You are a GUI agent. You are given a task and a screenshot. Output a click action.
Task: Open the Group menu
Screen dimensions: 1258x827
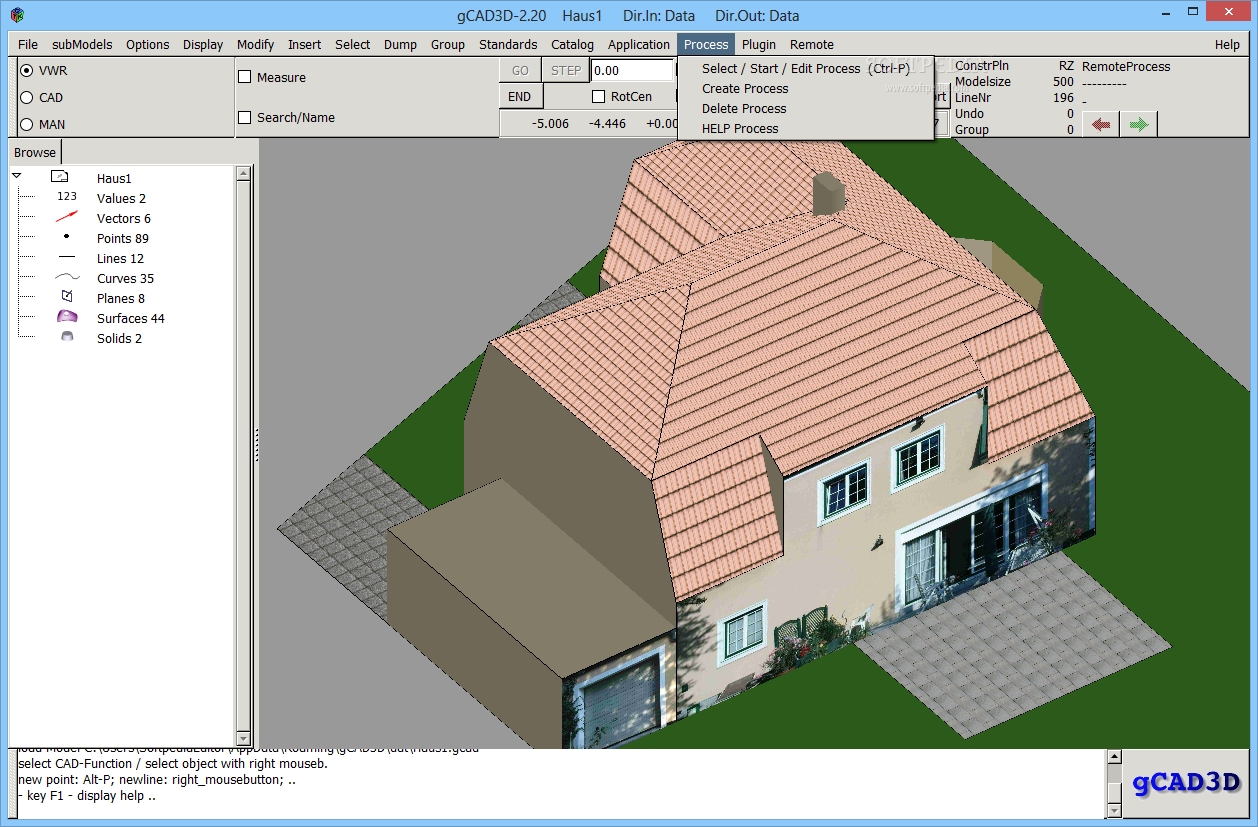tap(448, 44)
